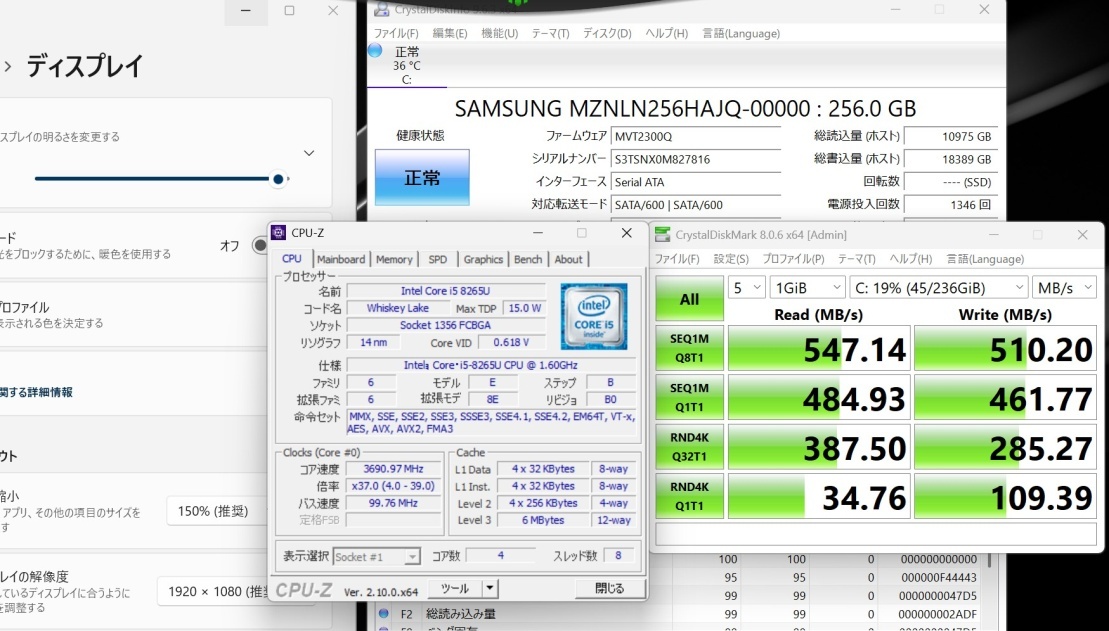Open the MB/s unit dropdown
Viewport: 1109px width, 631px height.
click(x=1064, y=287)
